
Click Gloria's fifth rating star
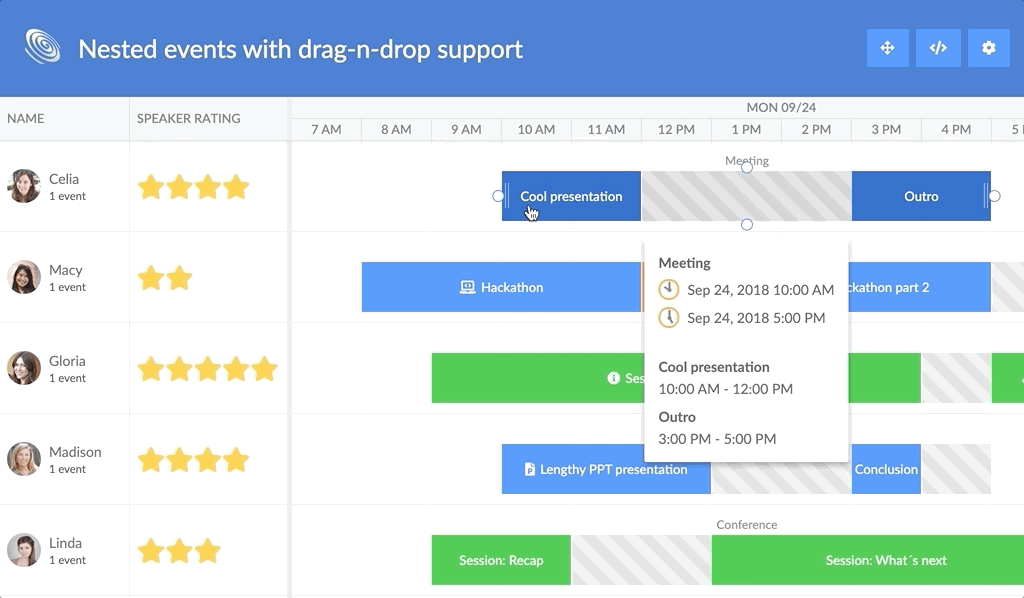(264, 369)
